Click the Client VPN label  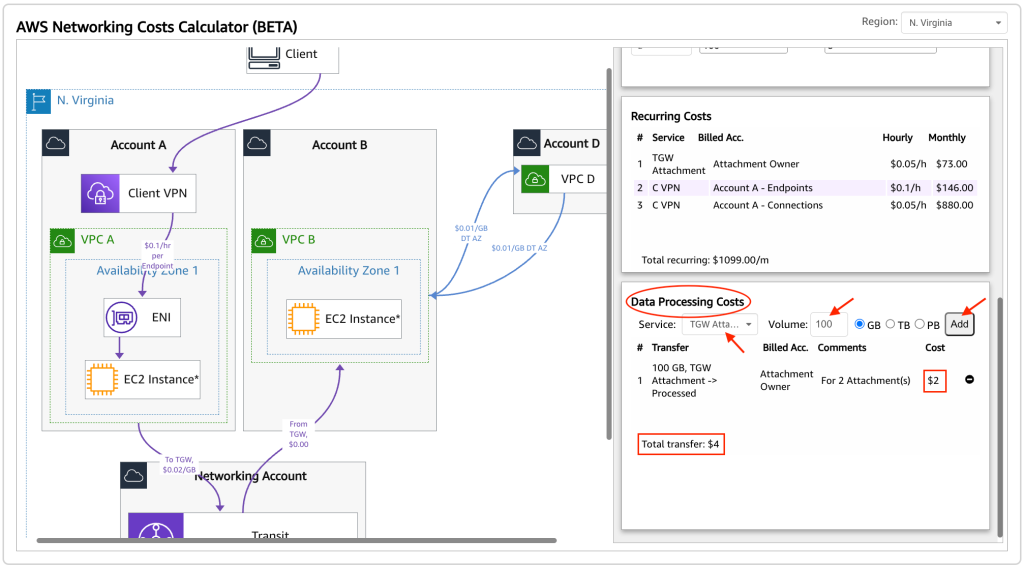[157, 193]
